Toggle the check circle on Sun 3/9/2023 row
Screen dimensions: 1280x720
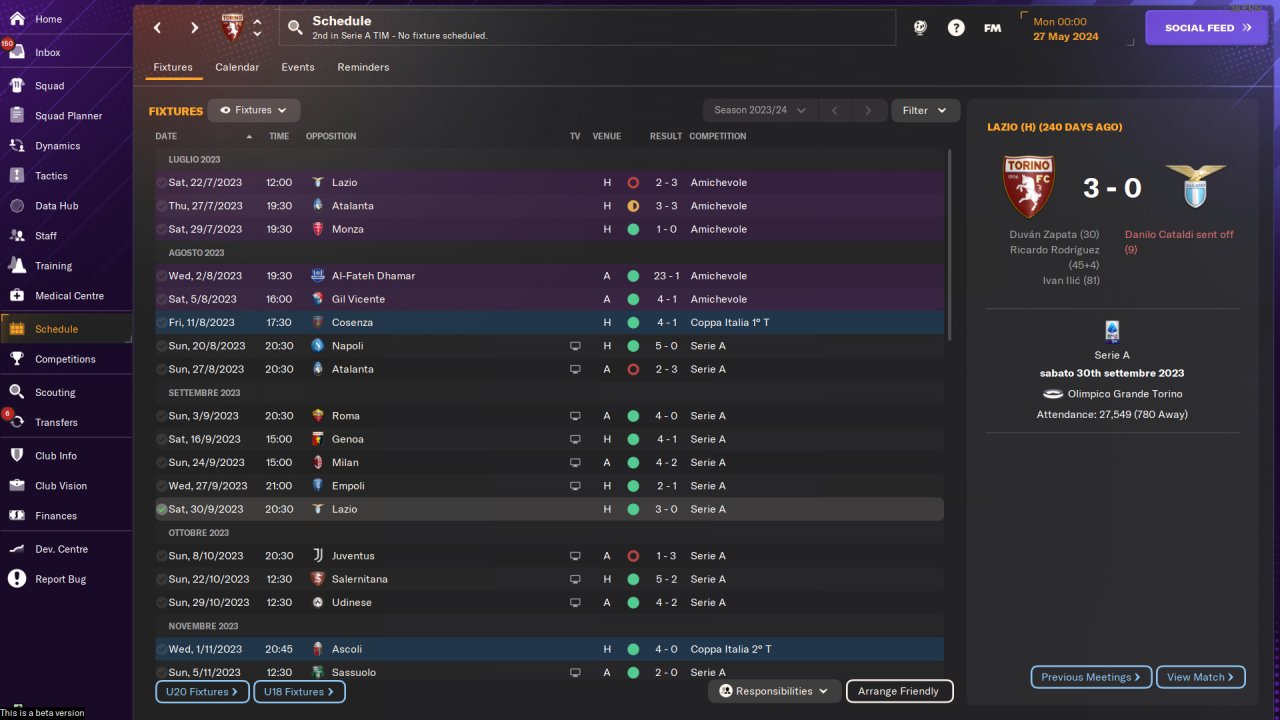coord(162,416)
